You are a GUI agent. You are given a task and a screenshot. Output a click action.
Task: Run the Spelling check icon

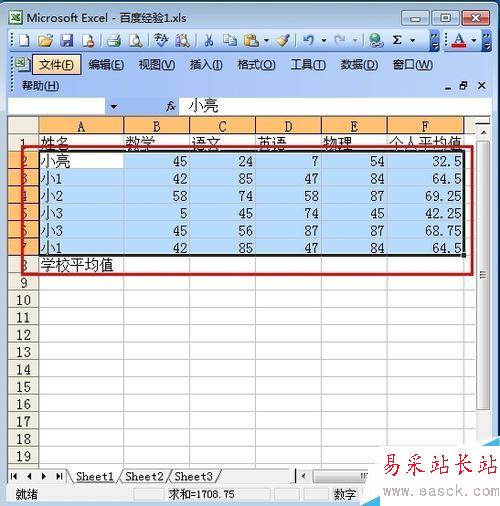(161, 41)
